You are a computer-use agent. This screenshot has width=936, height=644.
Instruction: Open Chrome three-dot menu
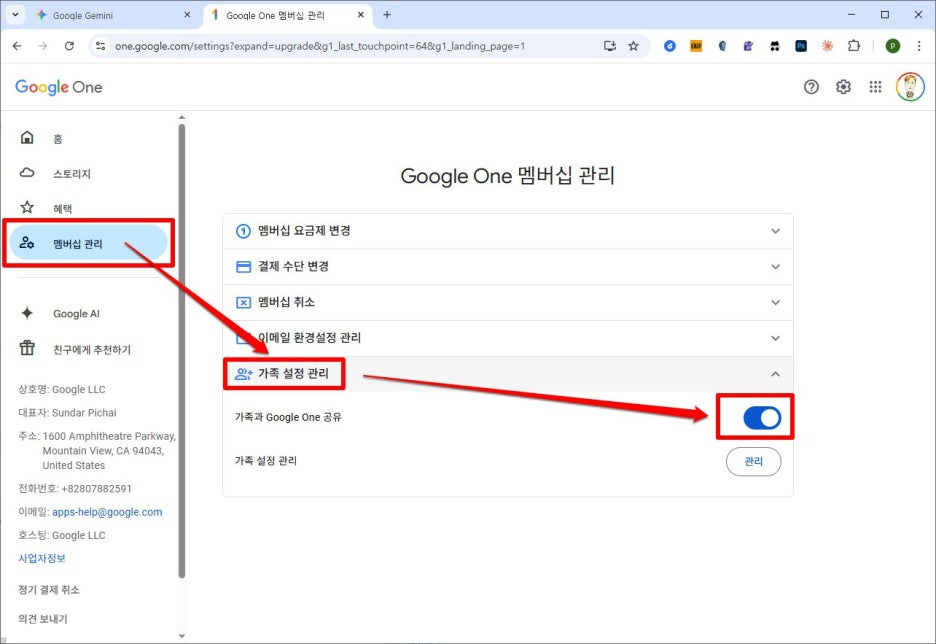coord(919,46)
